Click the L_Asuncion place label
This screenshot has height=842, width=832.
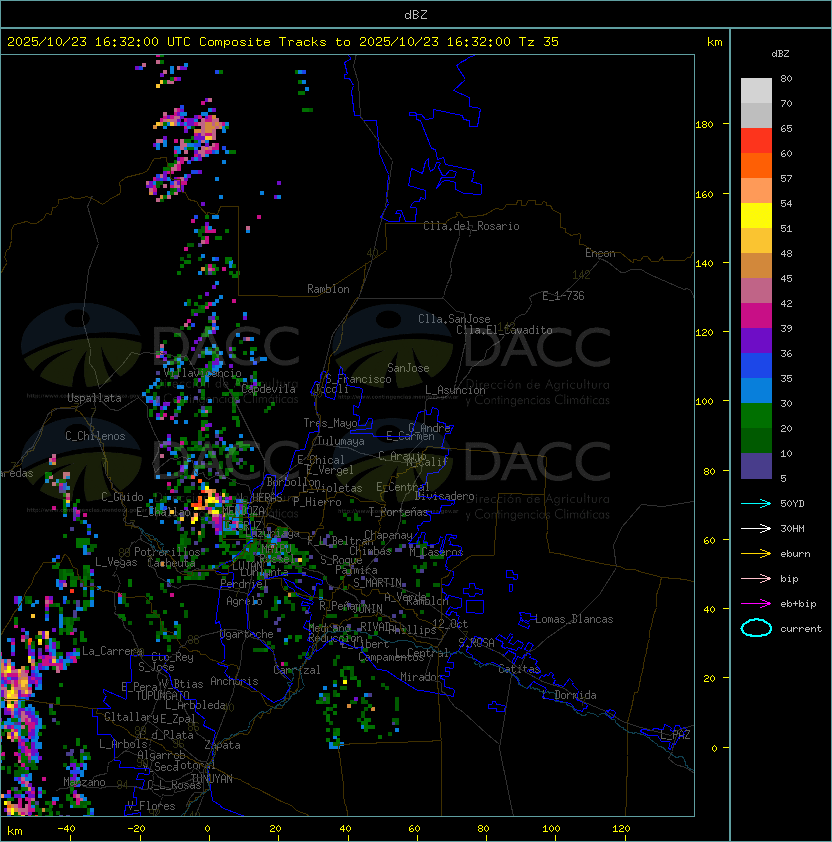click(x=455, y=390)
